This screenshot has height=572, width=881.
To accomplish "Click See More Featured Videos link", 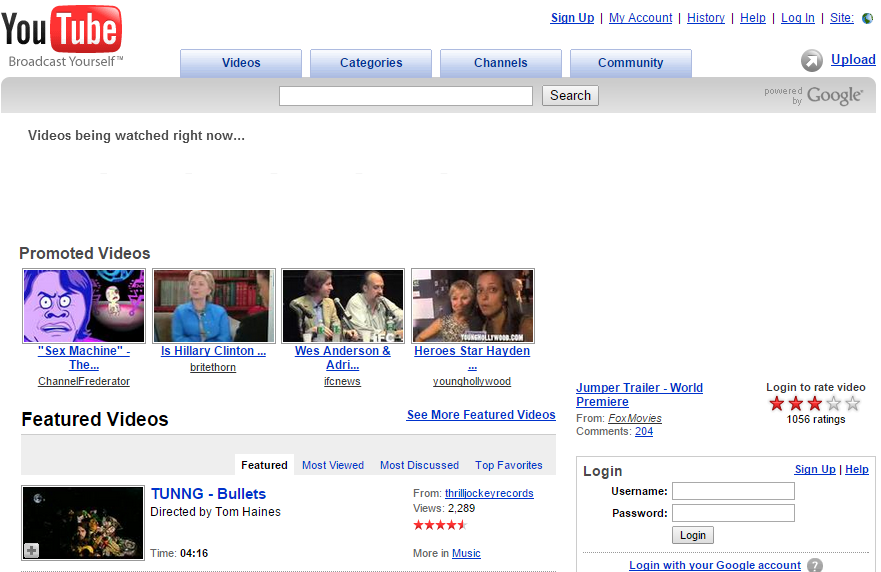I will pos(481,415).
